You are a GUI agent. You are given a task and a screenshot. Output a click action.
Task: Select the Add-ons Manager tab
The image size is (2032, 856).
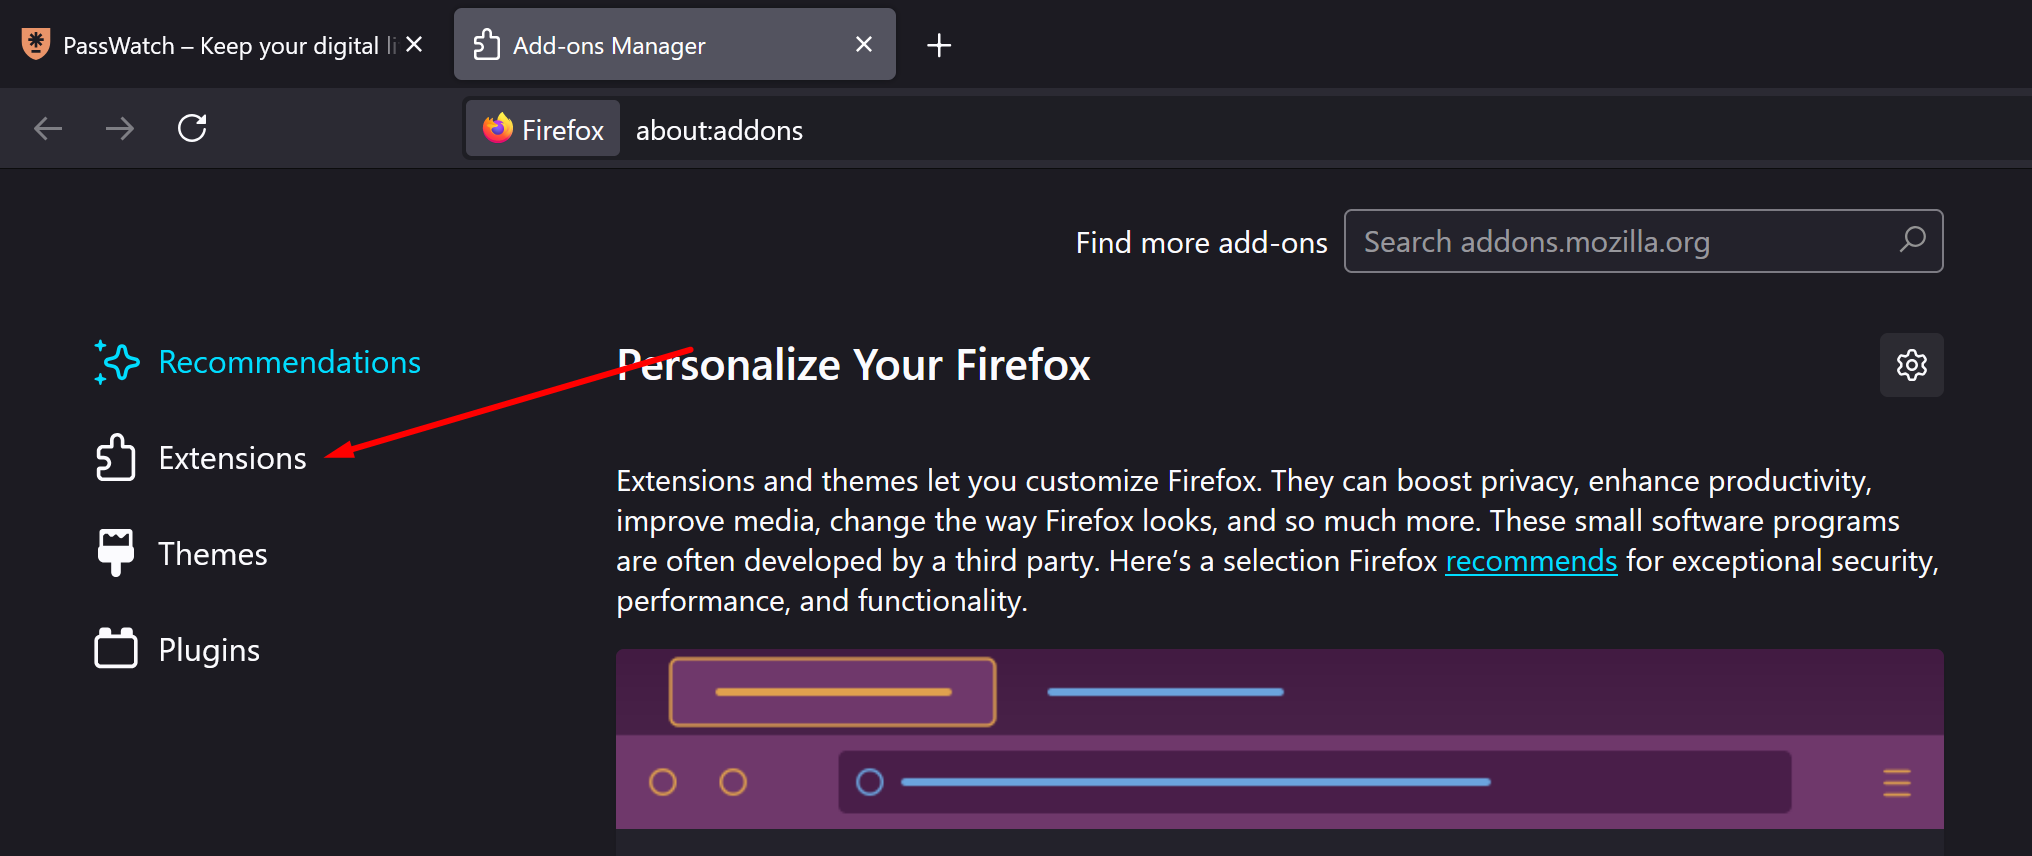[x=675, y=44]
